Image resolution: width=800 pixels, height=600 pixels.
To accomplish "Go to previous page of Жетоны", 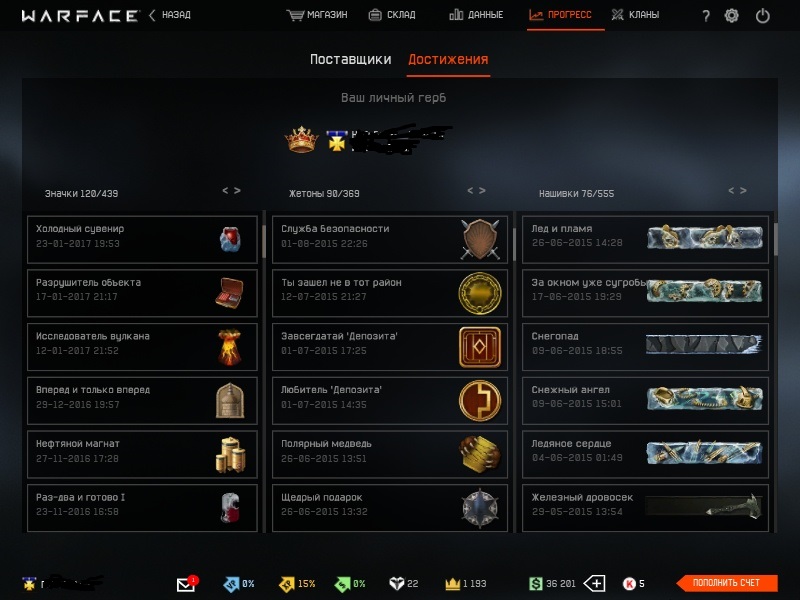I will 470,190.
